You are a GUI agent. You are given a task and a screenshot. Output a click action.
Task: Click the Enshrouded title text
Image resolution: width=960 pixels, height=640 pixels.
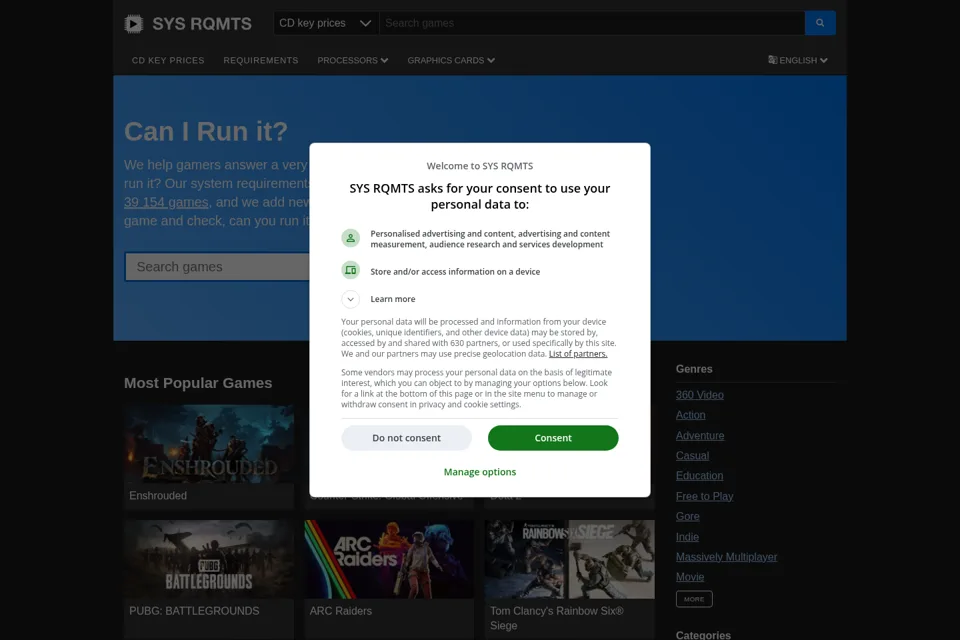point(158,495)
